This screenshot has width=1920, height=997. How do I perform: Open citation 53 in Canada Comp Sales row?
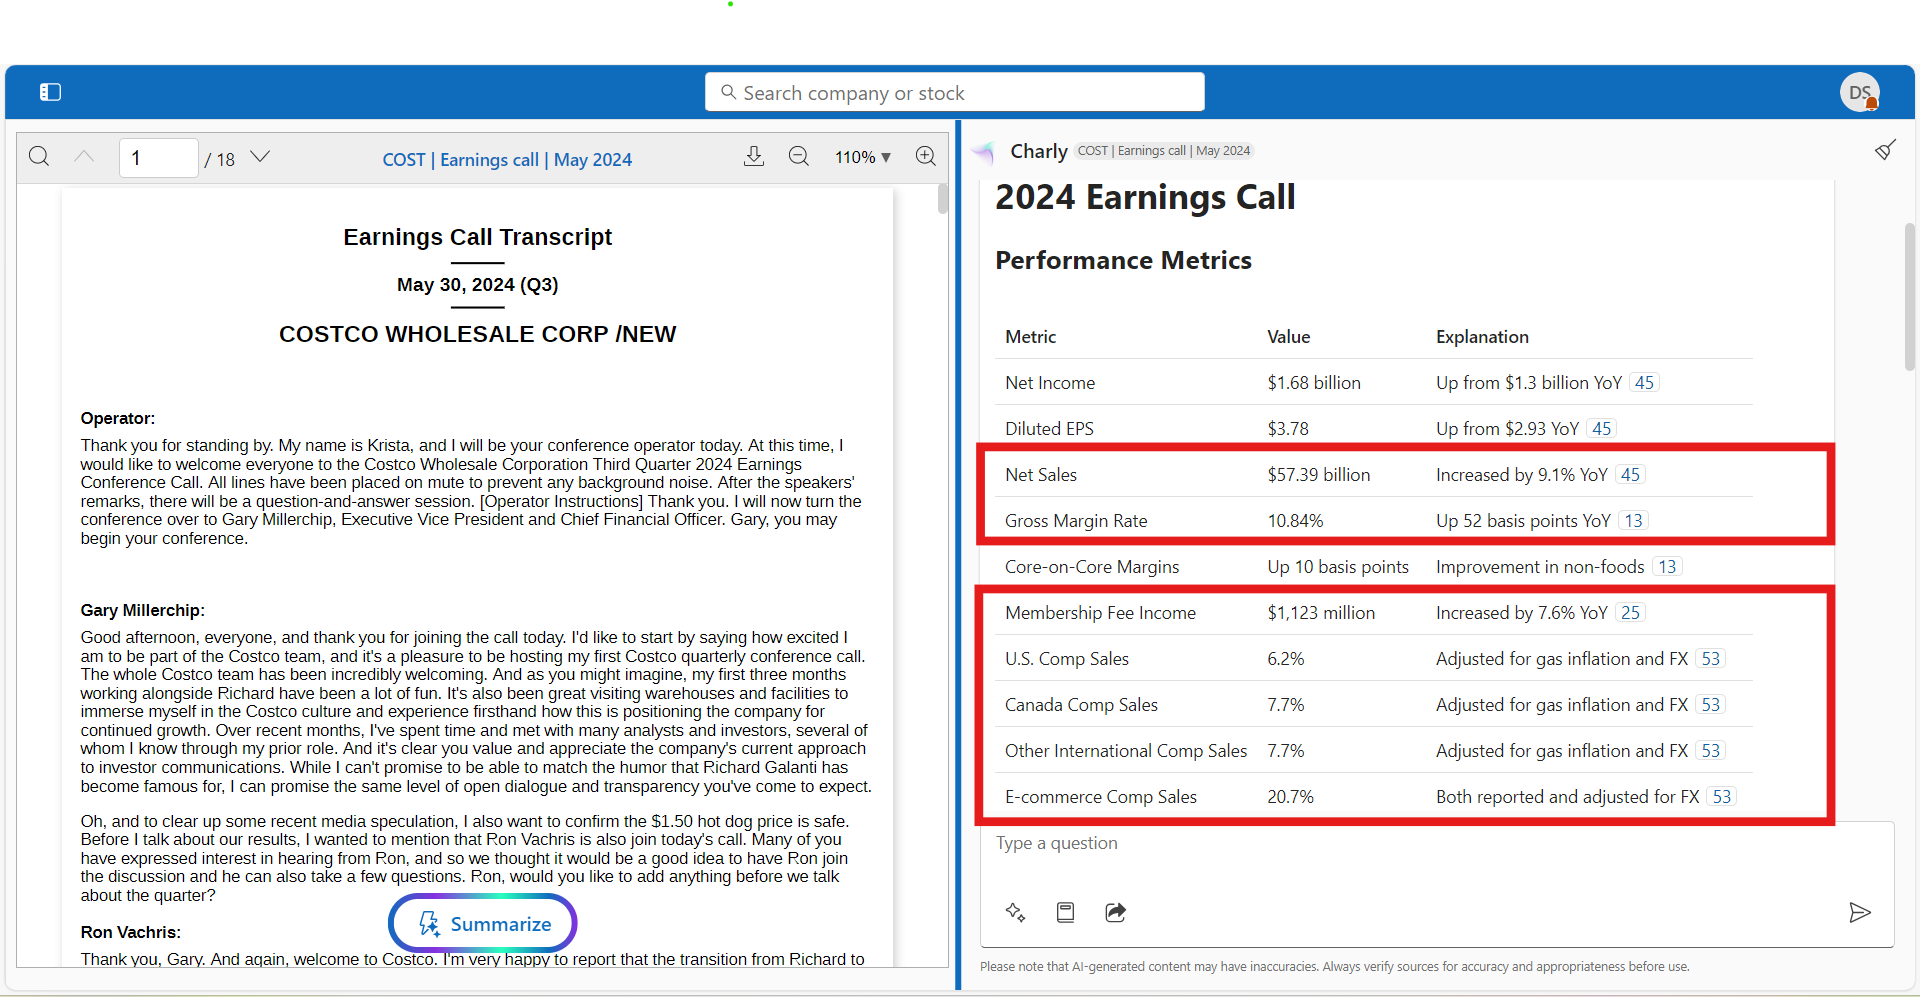(x=1711, y=705)
